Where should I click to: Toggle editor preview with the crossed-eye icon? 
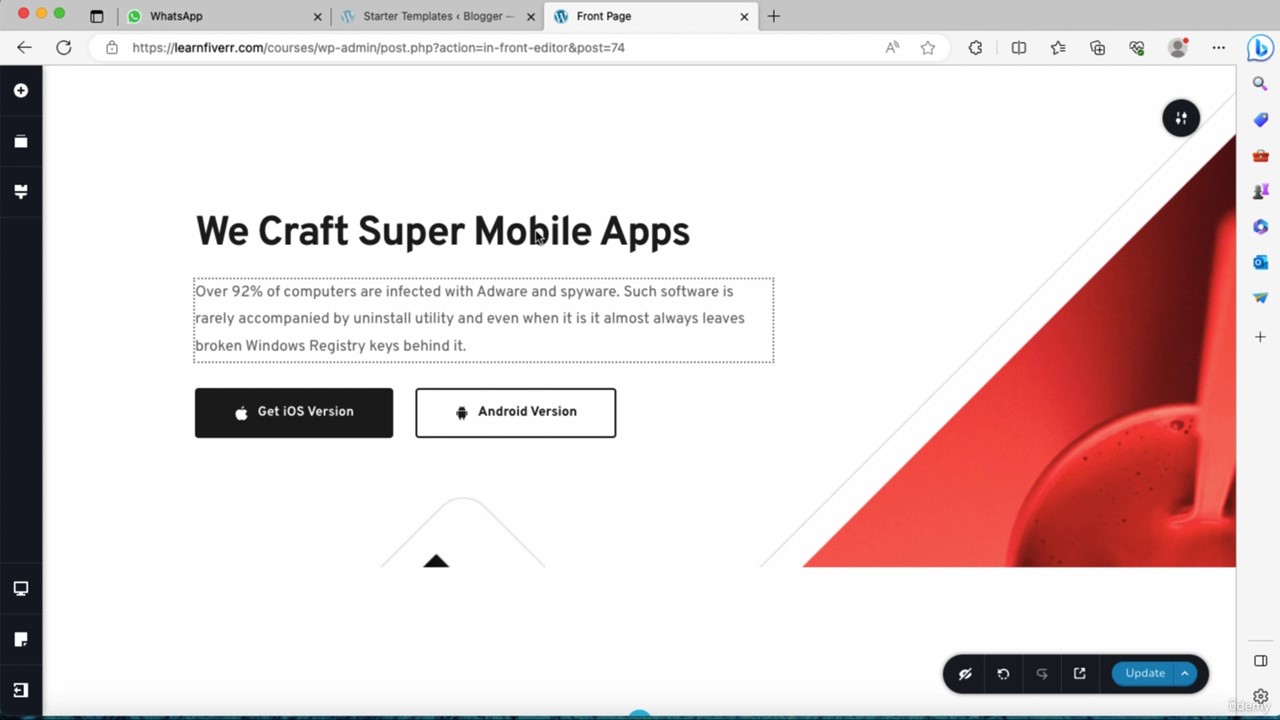coord(965,674)
